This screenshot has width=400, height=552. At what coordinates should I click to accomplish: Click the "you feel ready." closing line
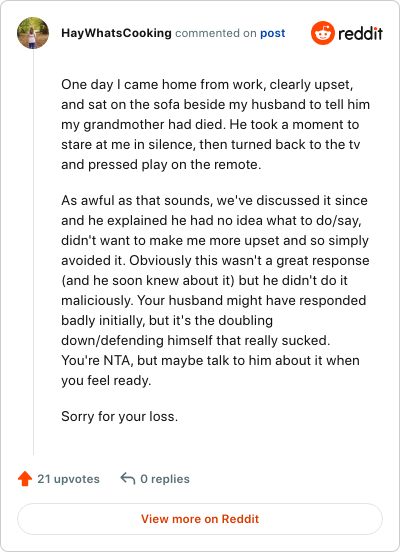[106, 381]
